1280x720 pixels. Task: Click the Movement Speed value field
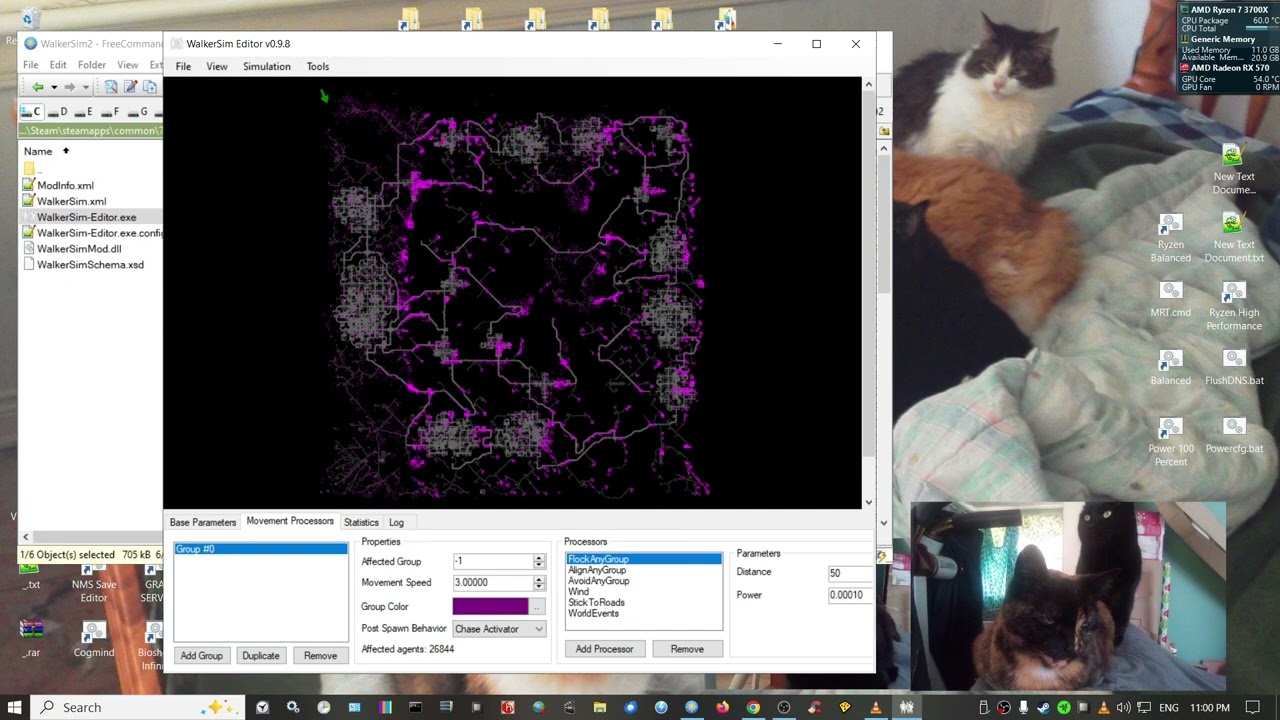click(492, 582)
